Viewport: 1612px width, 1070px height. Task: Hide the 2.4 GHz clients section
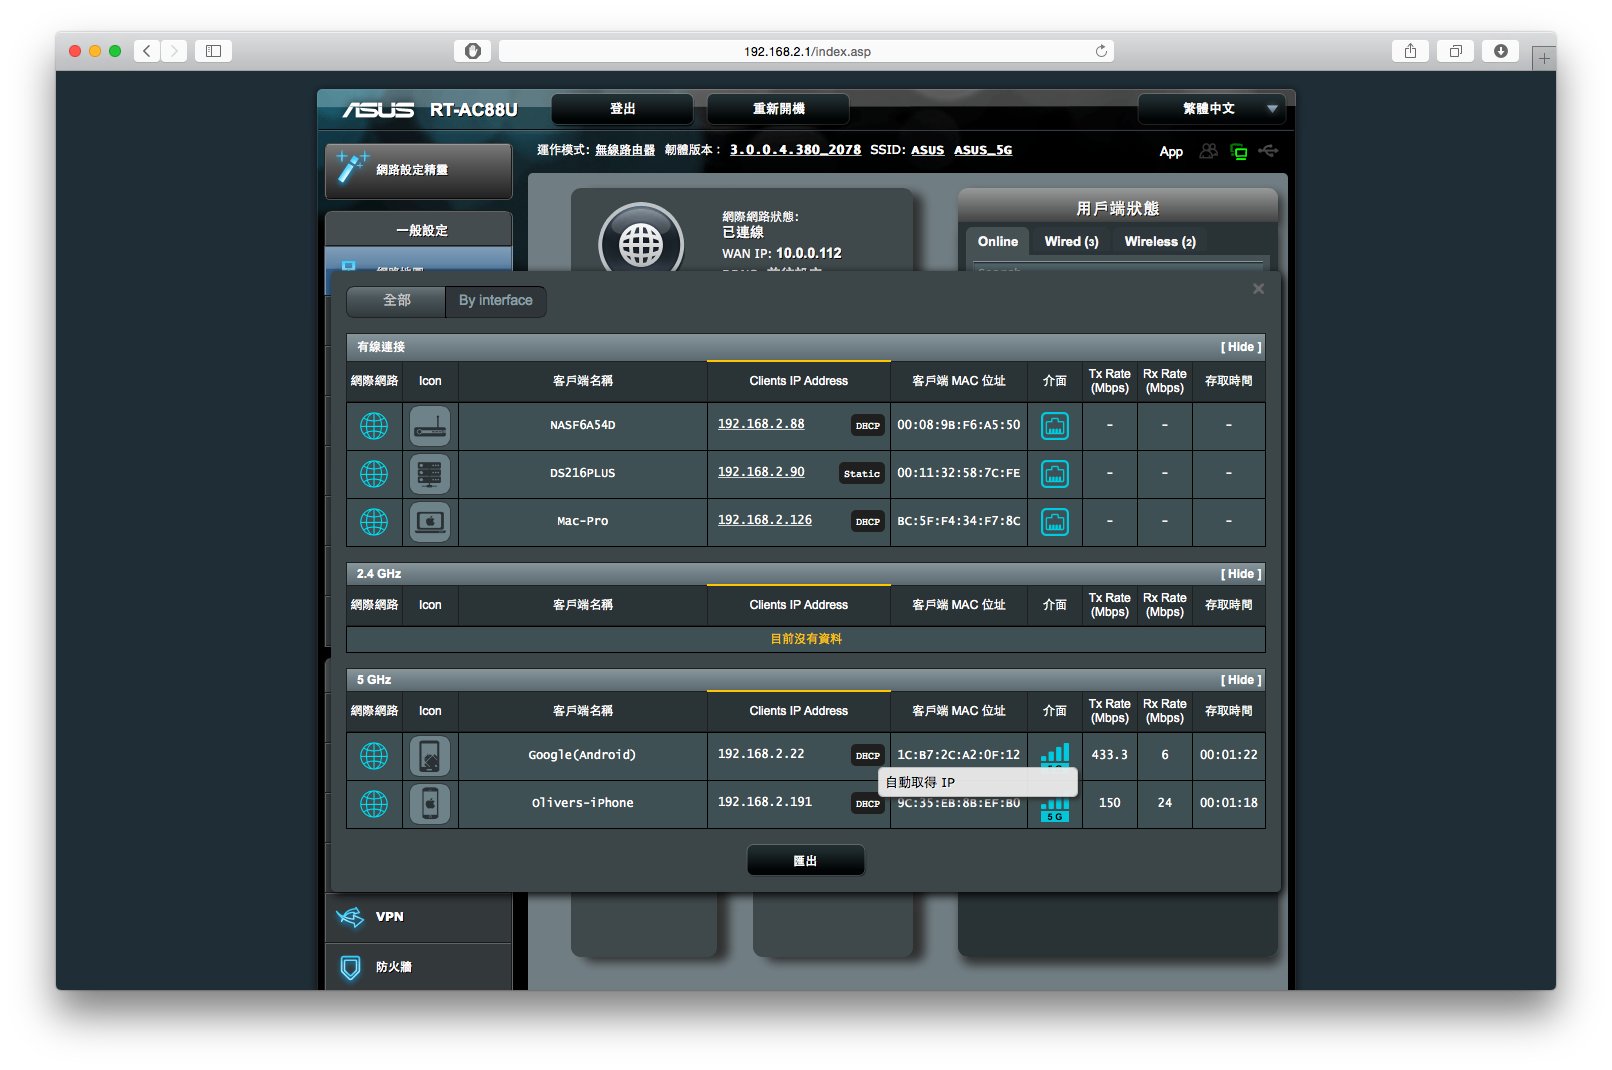(1241, 574)
